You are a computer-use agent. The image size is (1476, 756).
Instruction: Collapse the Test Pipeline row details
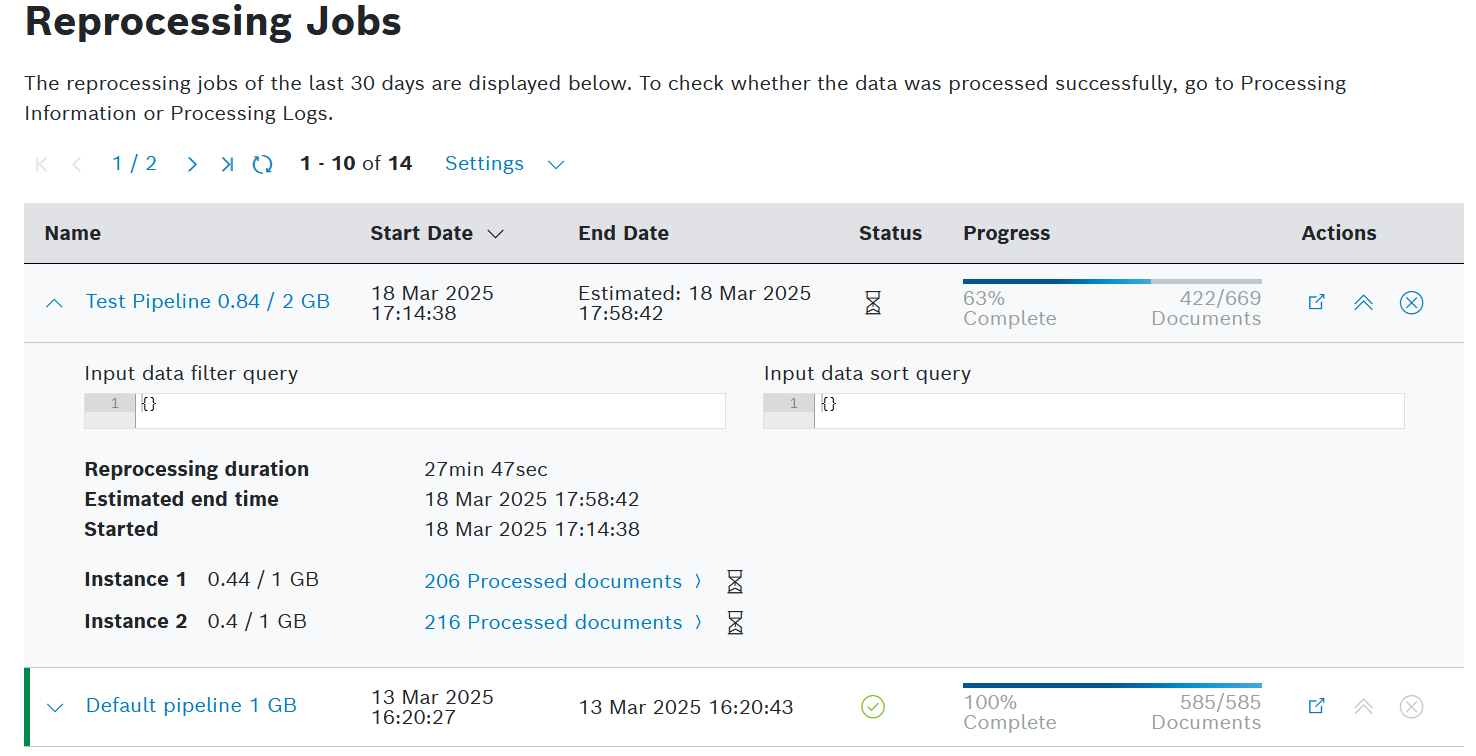(55, 303)
